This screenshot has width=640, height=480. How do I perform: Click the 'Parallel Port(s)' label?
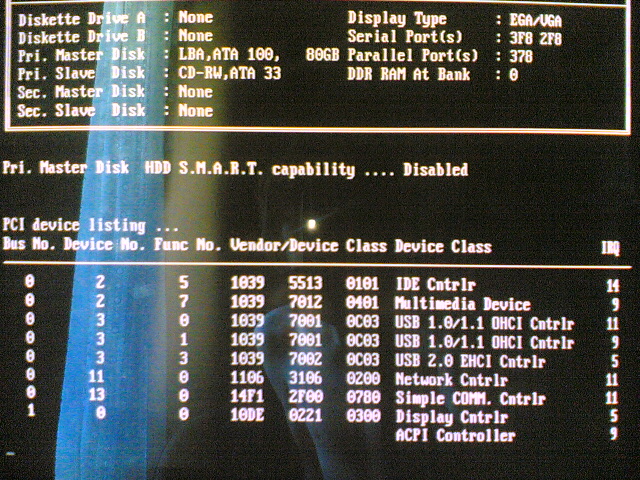[x=413, y=55]
